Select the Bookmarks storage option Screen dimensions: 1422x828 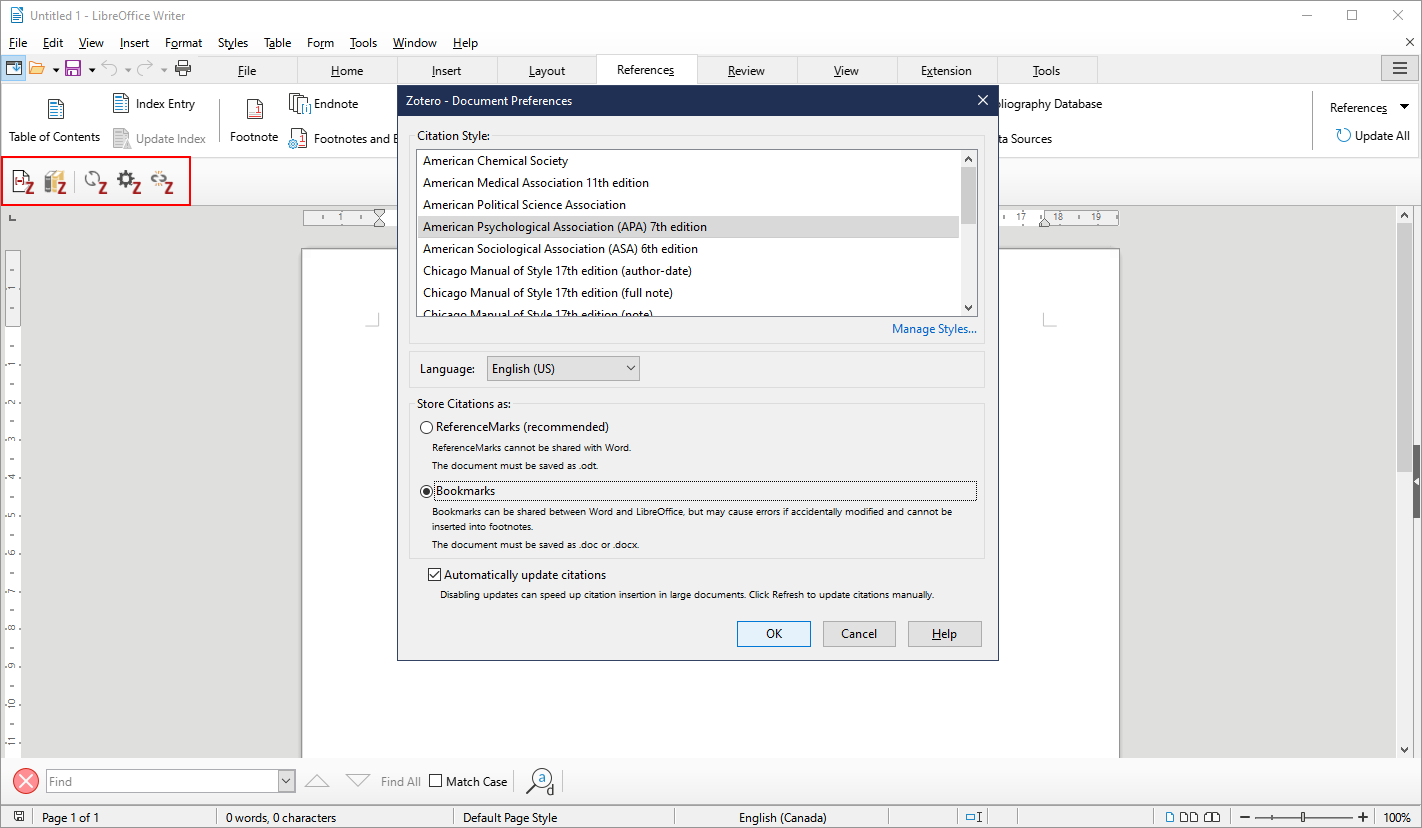tap(427, 491)
